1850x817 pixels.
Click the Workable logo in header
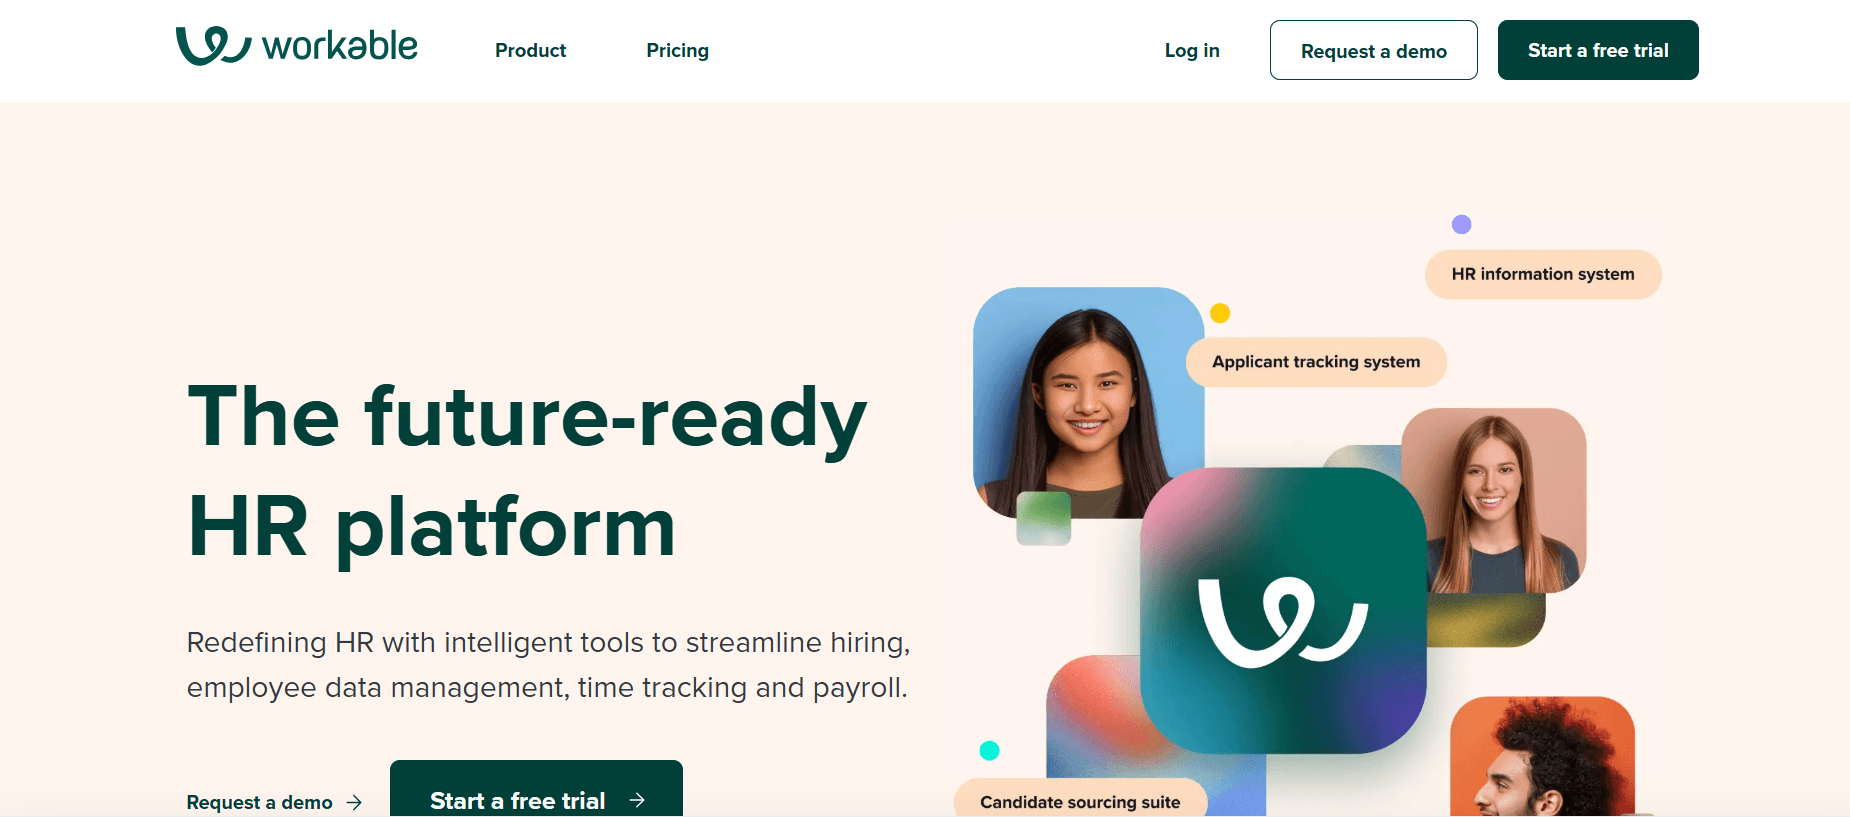(x=296, y=46)
